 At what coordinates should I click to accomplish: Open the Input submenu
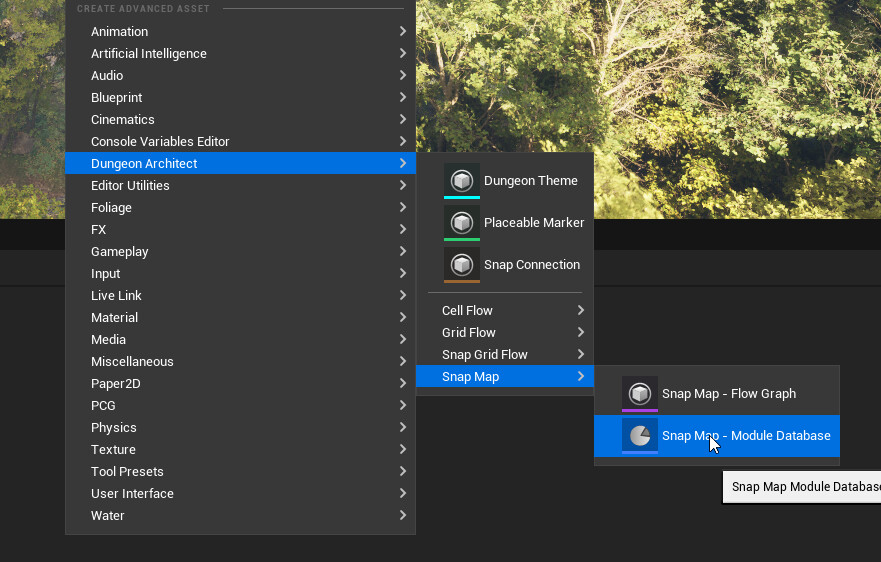[240, 273]
